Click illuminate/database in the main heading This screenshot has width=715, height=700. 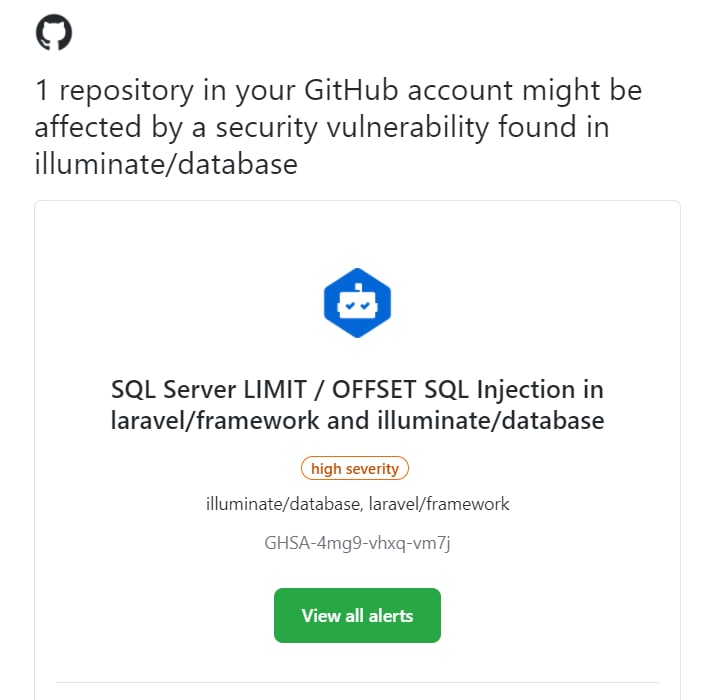click(166, 164)
